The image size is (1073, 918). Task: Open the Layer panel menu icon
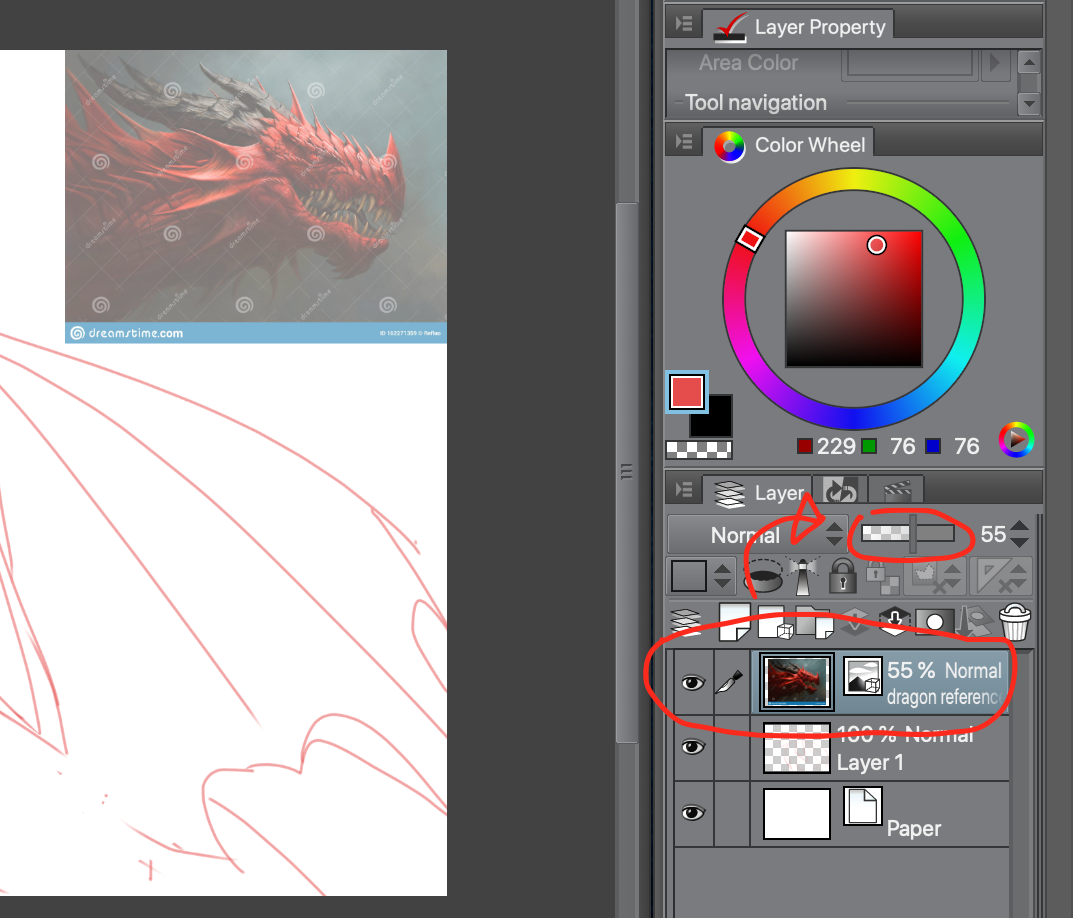pyautogui.click(x=684, y=489)
